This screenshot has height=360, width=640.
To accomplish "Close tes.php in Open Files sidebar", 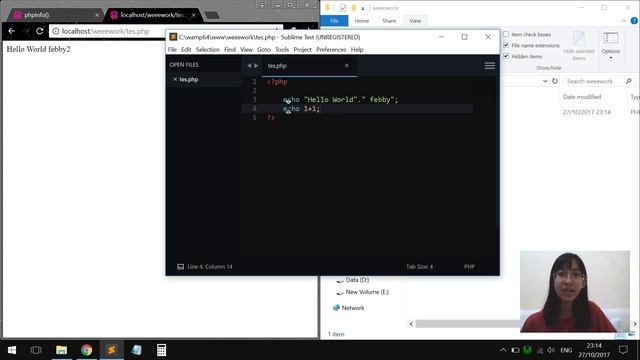I will click(x=175, y=79).
